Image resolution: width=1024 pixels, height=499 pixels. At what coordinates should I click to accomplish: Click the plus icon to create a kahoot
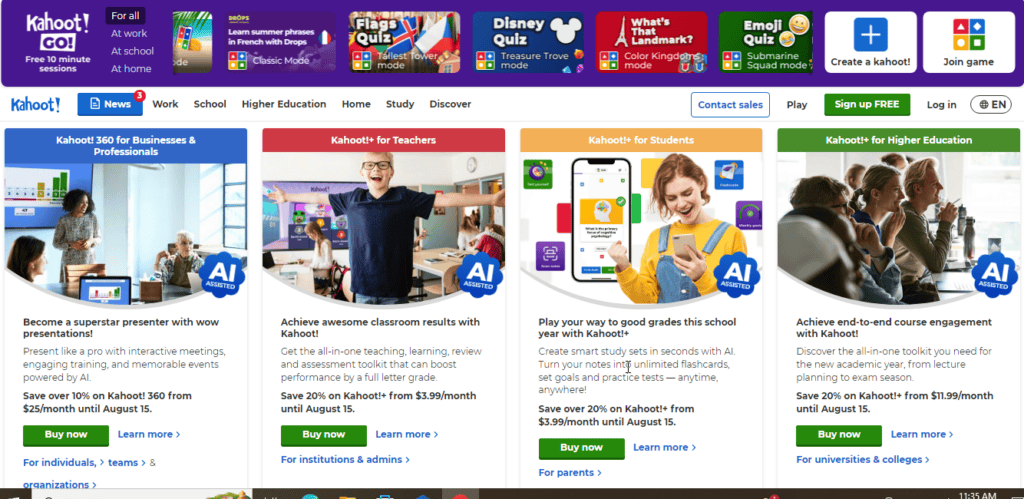(870, 35)
